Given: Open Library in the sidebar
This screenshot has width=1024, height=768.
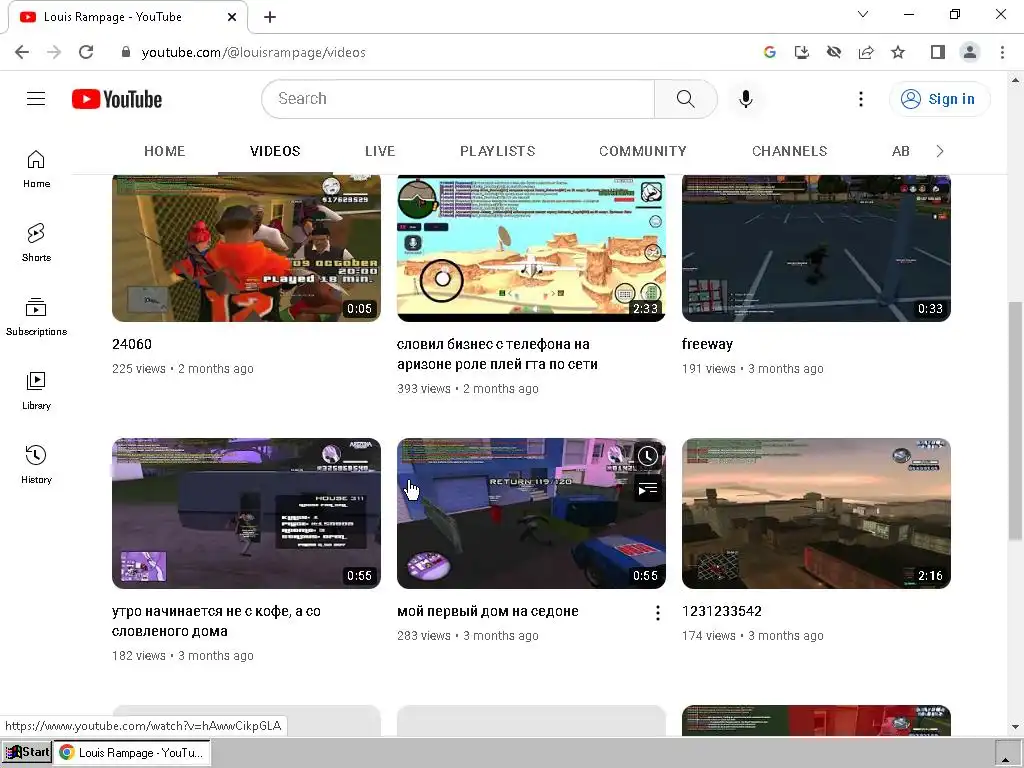Looking at the screenshot, I should 36,391.
